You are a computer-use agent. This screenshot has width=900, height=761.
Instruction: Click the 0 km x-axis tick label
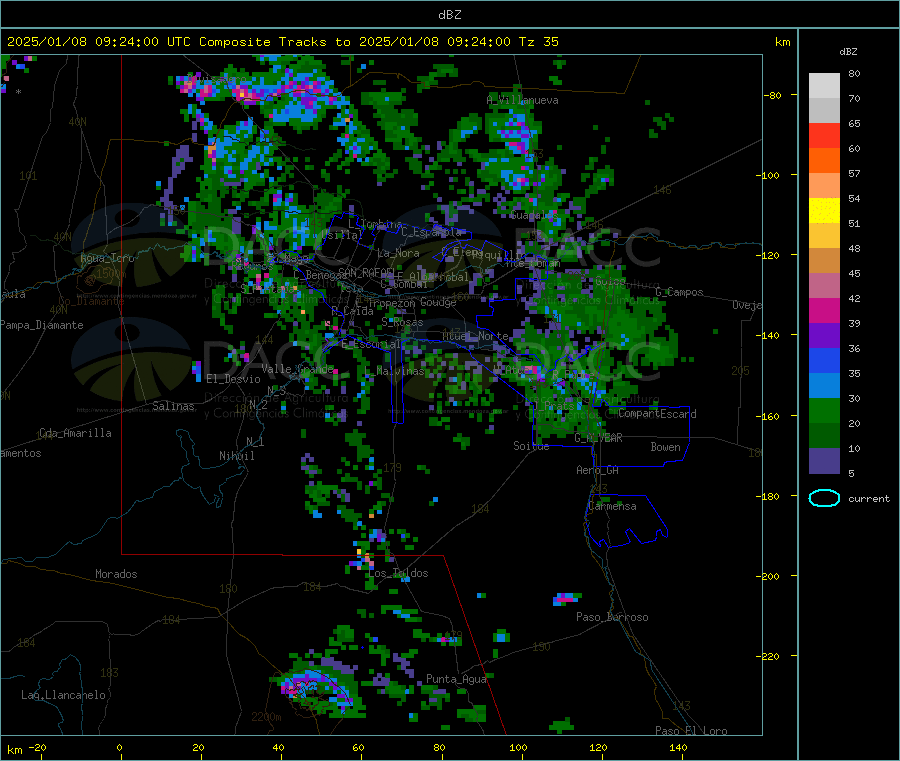(119, 748)
